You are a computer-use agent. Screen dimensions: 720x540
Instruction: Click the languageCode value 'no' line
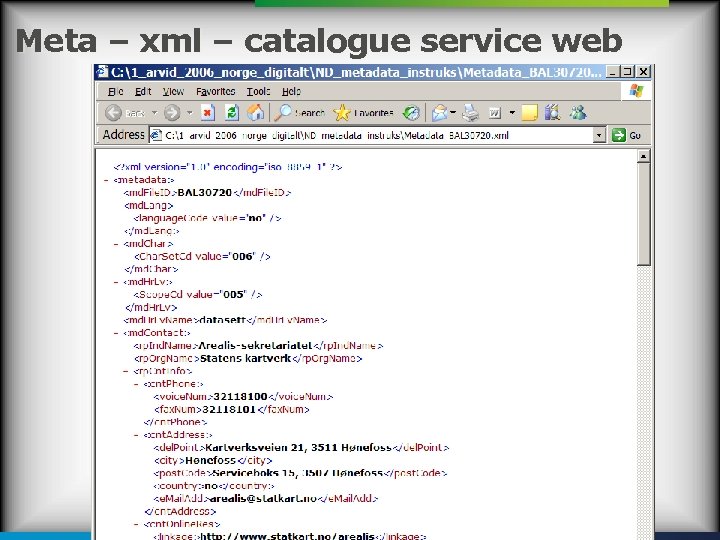pos(208,218)
